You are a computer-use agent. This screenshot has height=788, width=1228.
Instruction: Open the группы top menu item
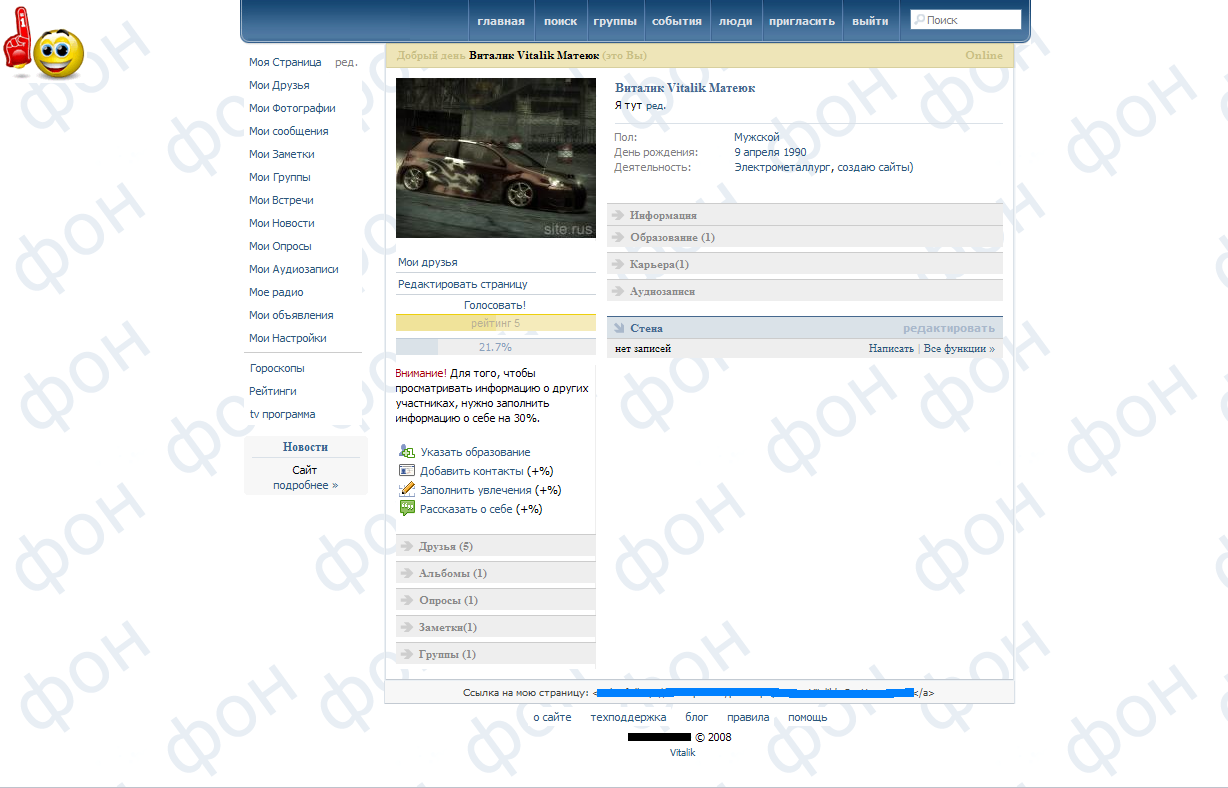pos(616,21)
